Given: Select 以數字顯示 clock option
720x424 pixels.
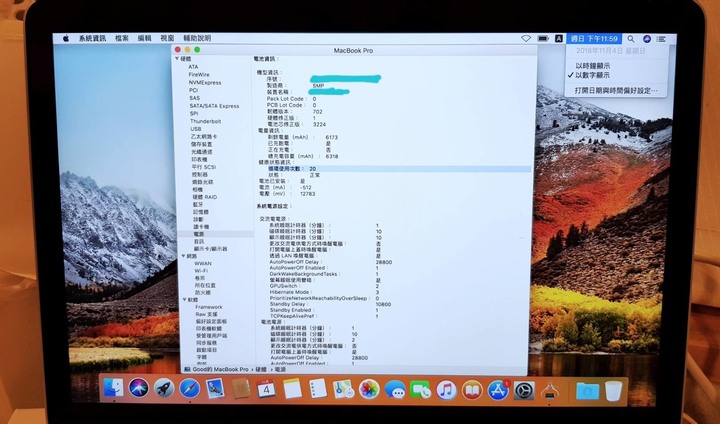Looking at the screenshot, I should 592,75.
